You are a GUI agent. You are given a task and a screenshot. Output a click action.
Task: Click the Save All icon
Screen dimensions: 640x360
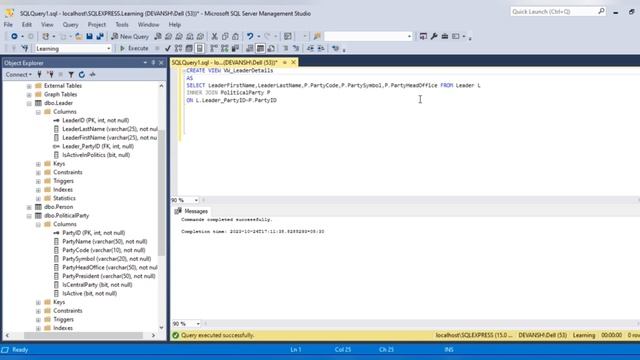(100, 36)
